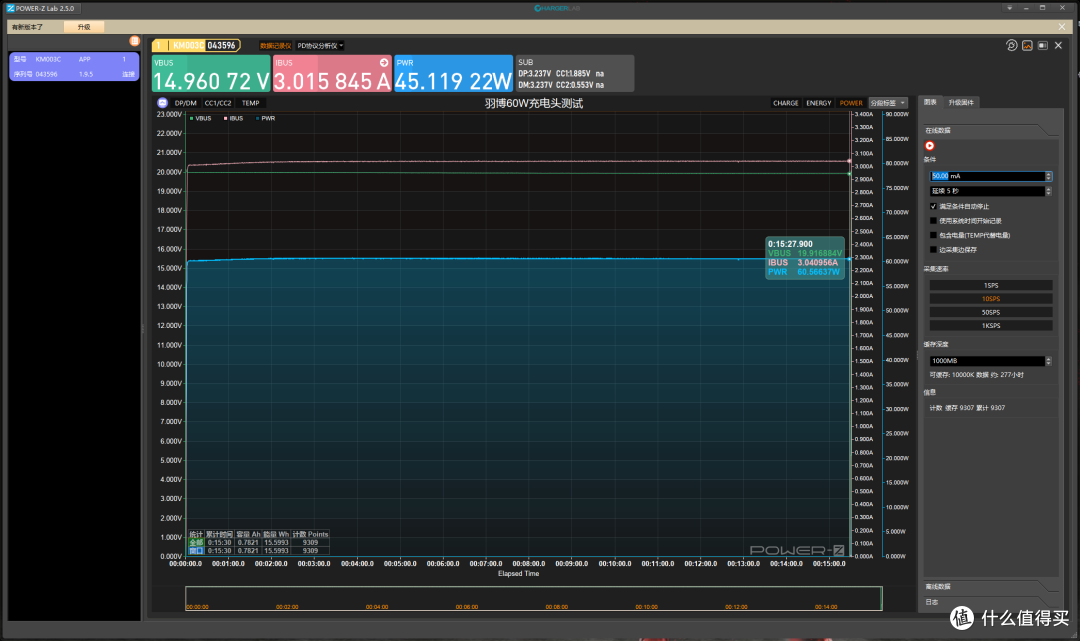Select the 1 KM003C 043596 device tab
This screenshot has height=641, width=1080.
click(196, 45)
